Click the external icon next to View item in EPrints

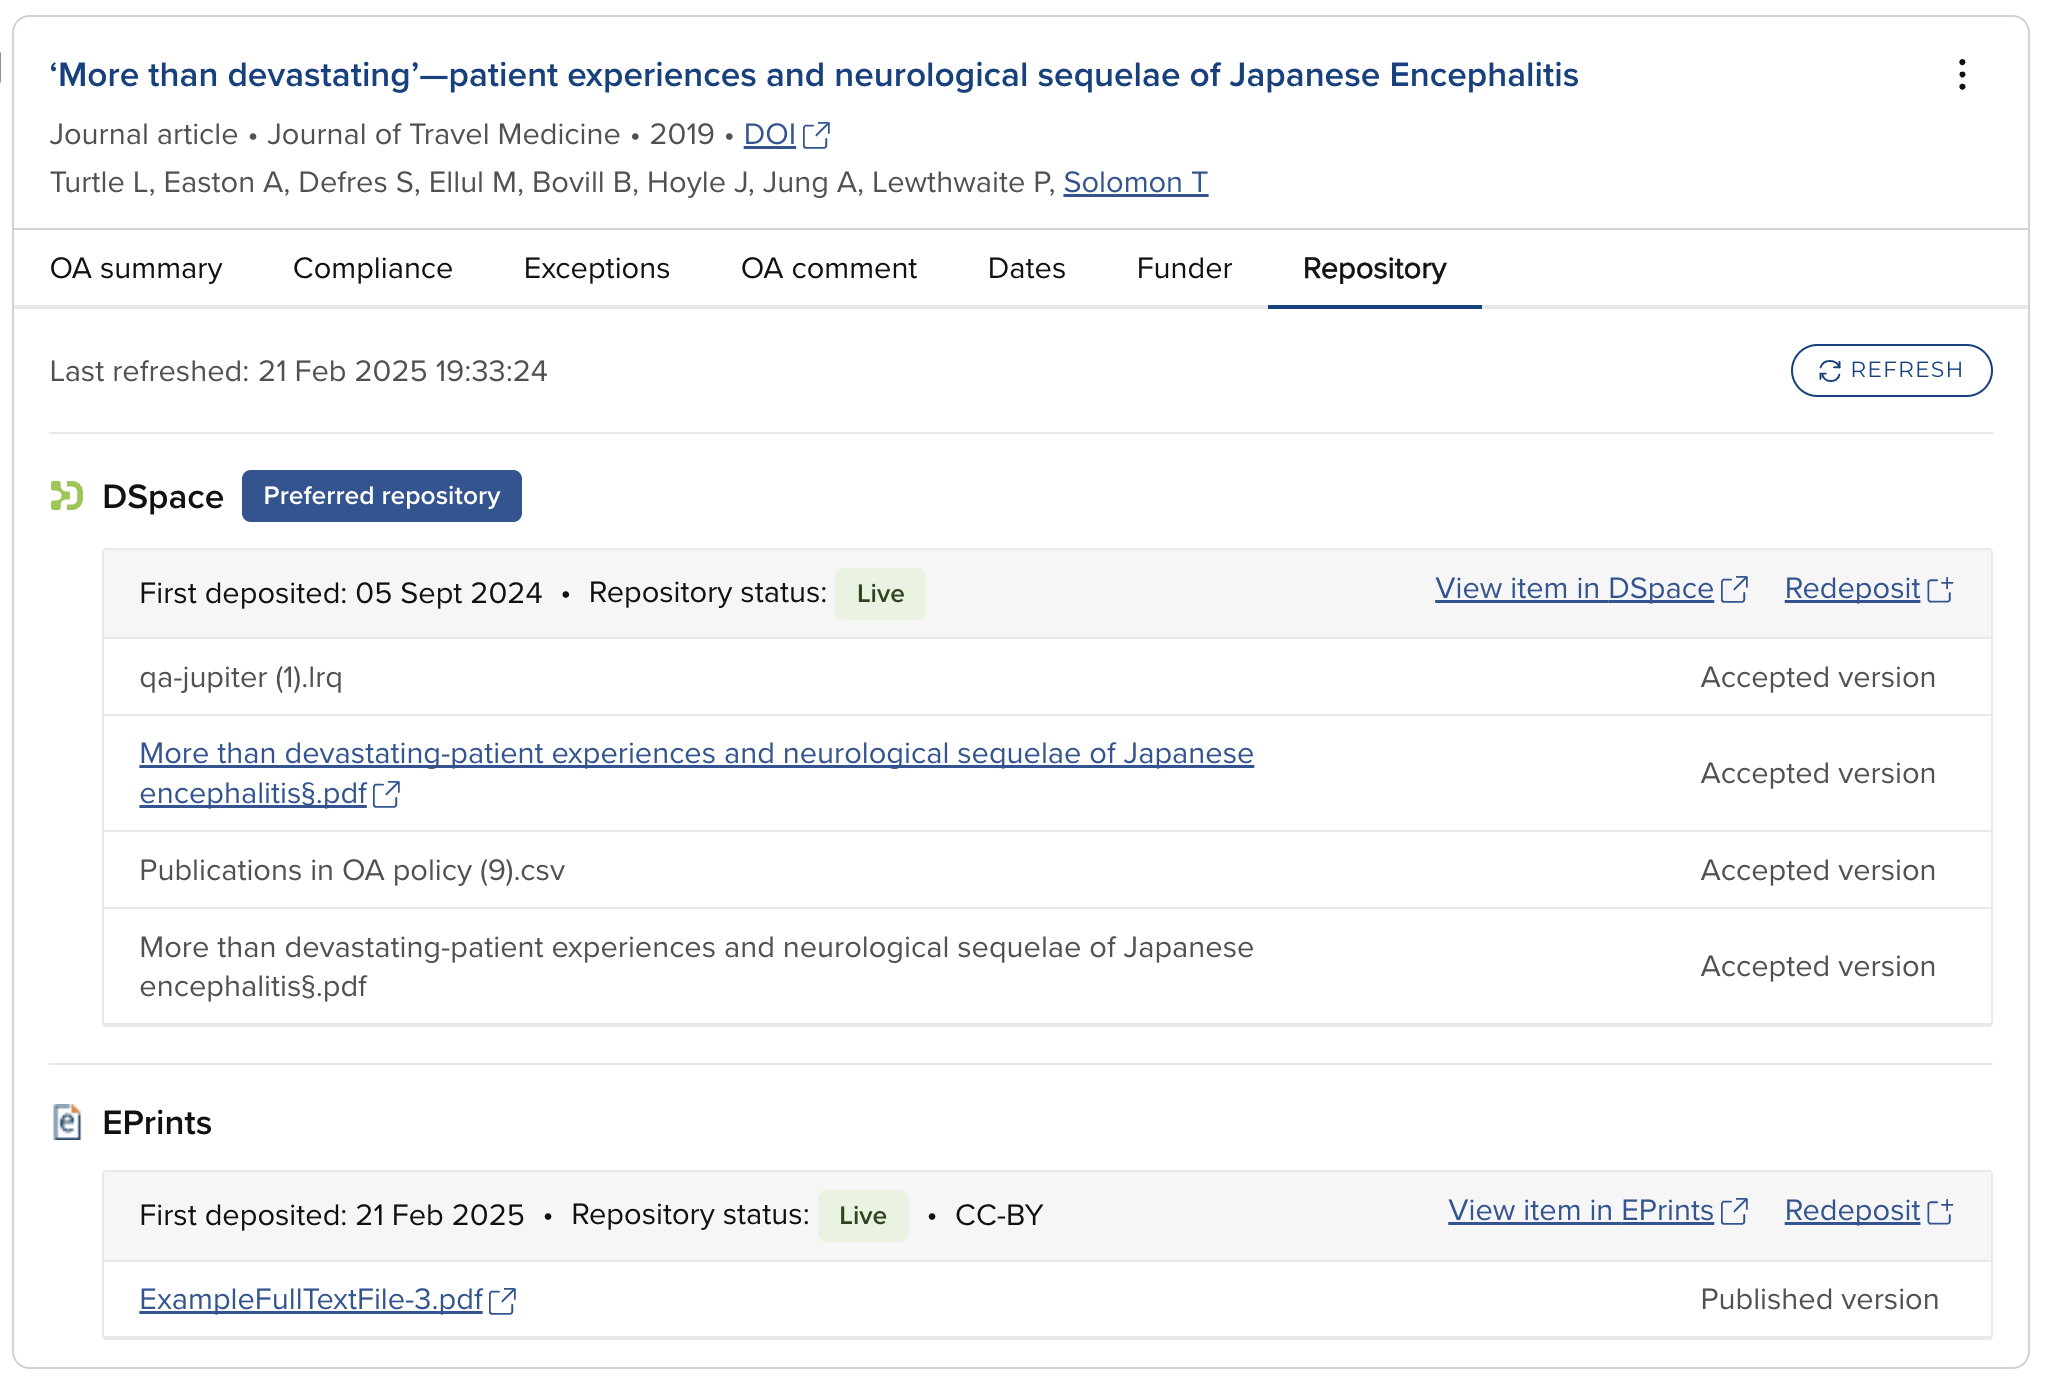(x=1735, y=1212)
